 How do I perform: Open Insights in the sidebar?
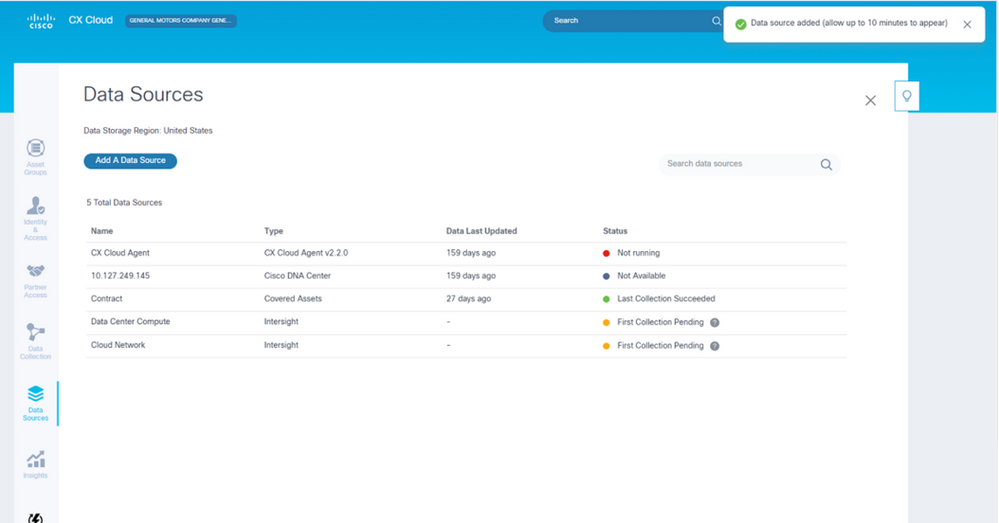(x=36, y=464)
